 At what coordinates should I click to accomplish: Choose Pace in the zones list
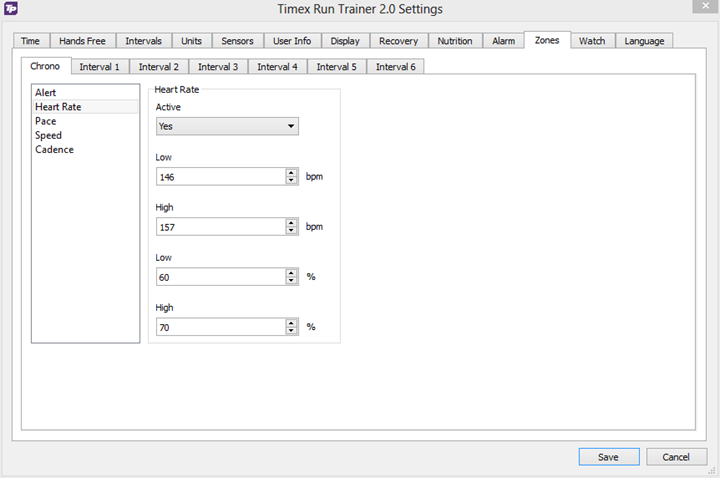tap(85, 121)
